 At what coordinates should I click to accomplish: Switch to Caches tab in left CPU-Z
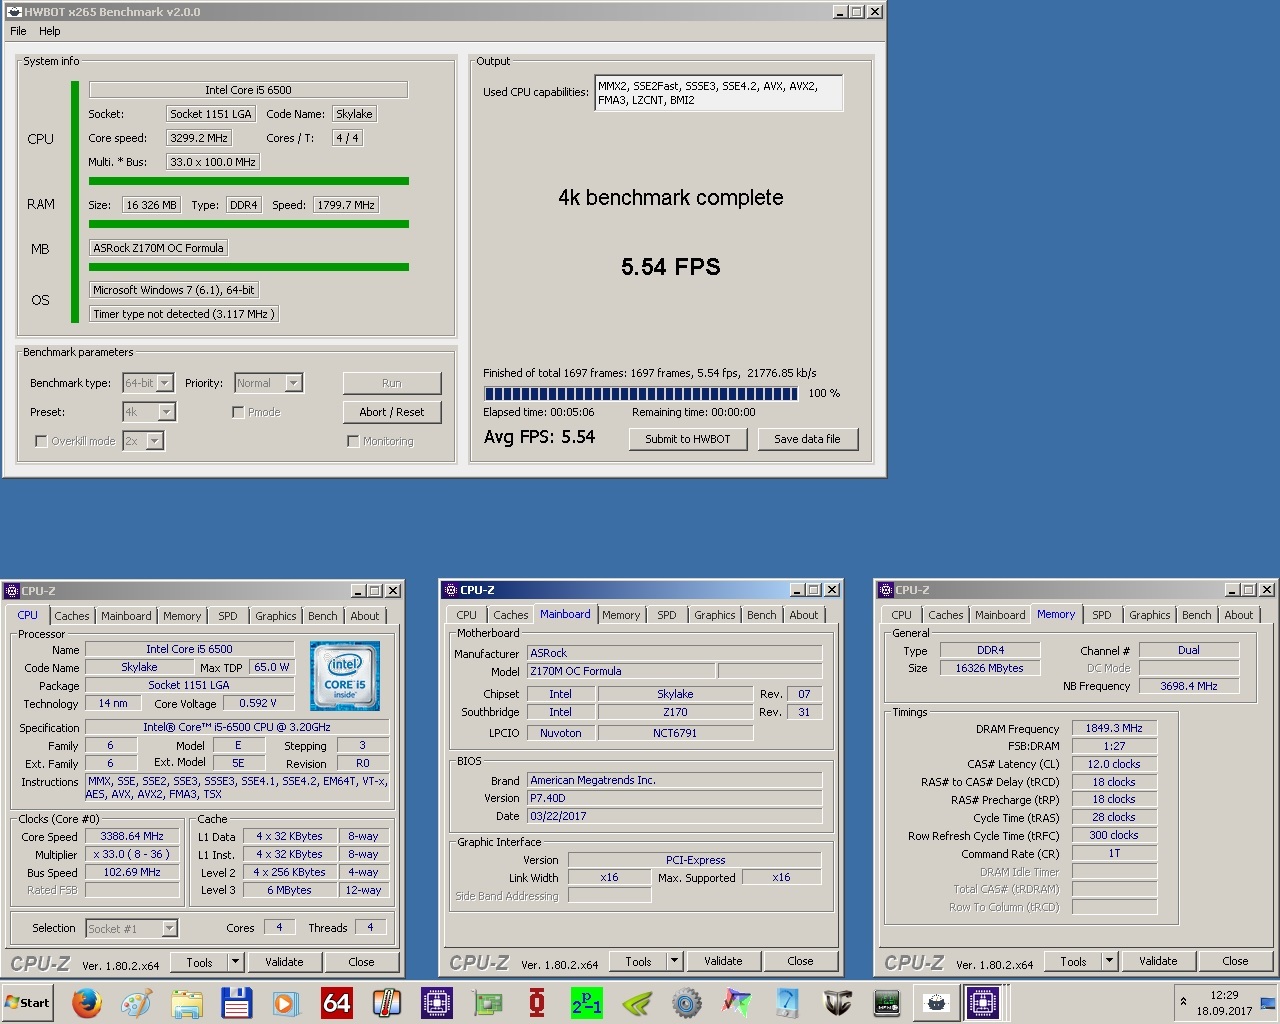click(x=72, y=616)
